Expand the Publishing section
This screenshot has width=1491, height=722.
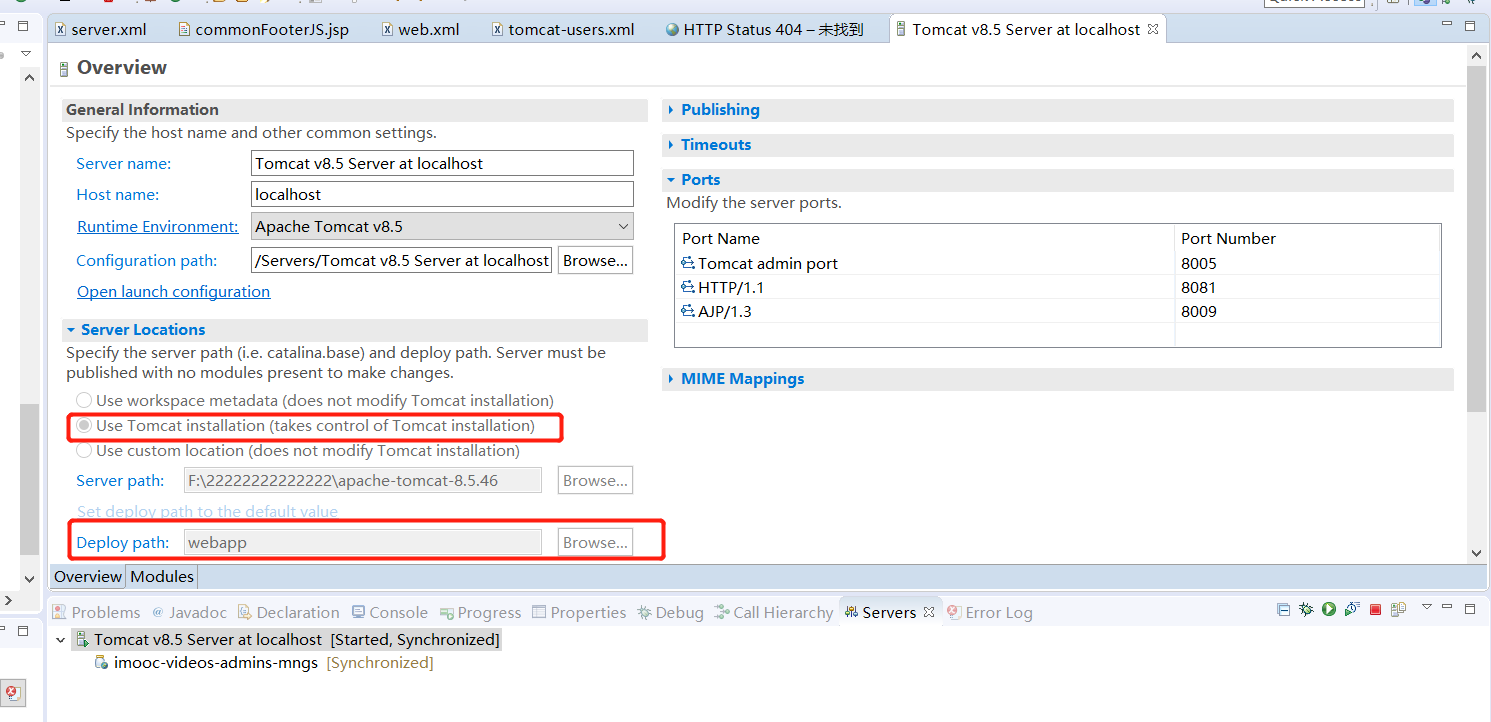point(672,110)
